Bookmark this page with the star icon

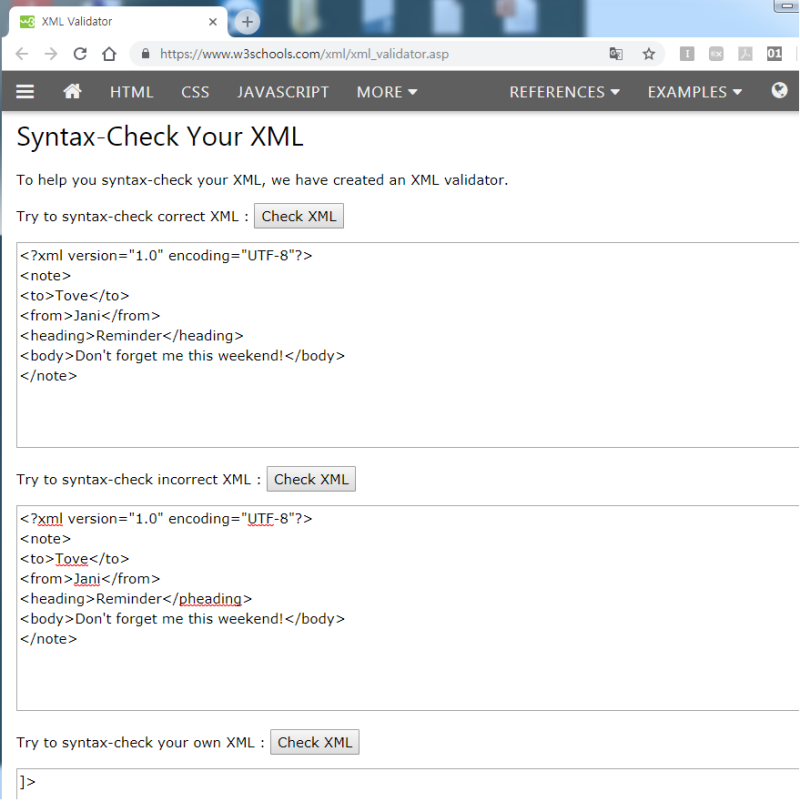point(647,54)
